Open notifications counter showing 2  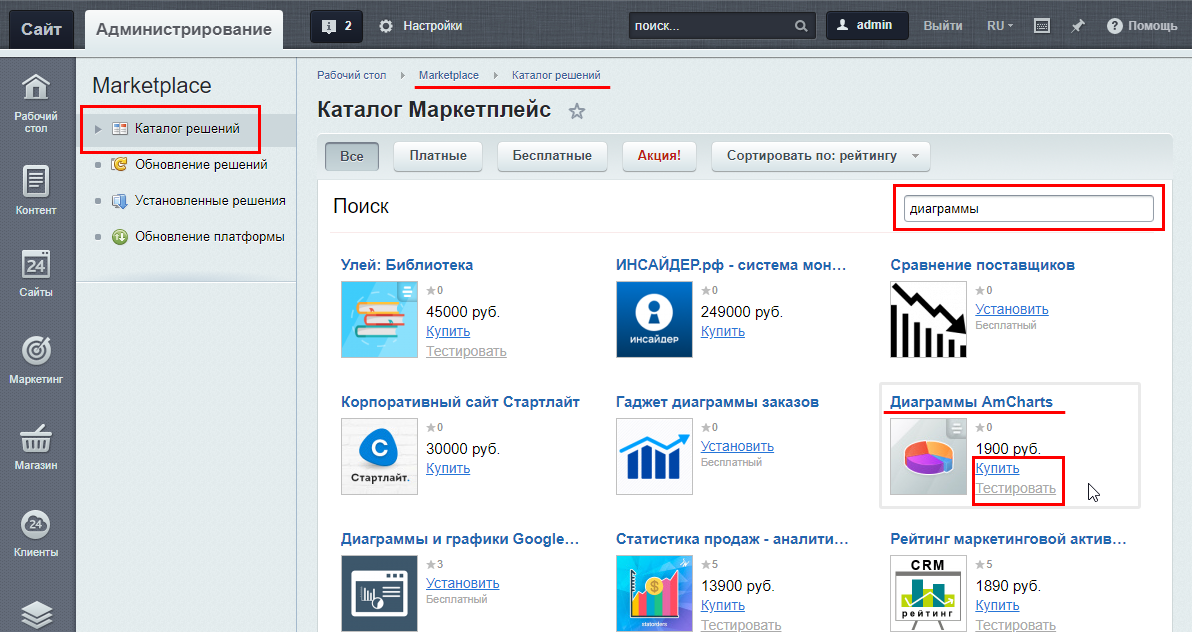336,26
